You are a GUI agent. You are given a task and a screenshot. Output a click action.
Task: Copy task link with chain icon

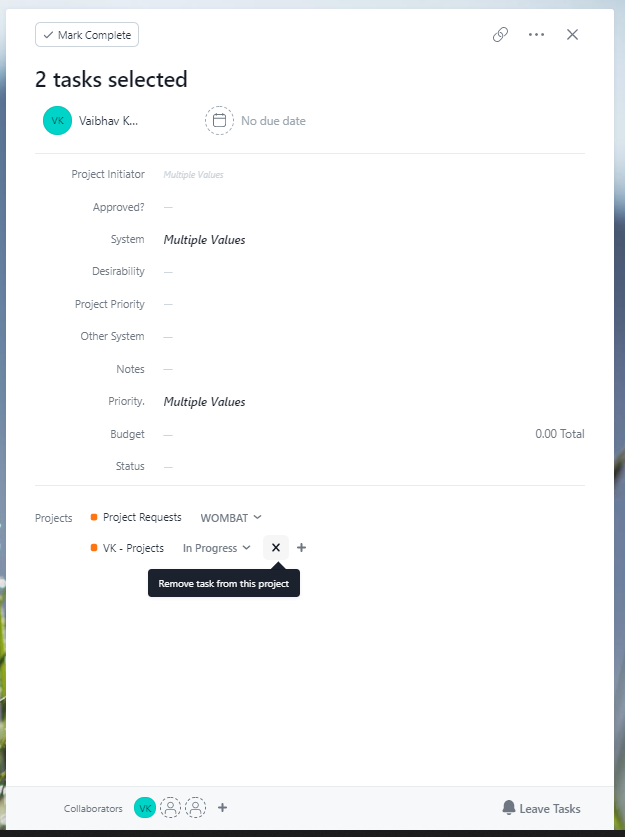(x=500, y=35)
